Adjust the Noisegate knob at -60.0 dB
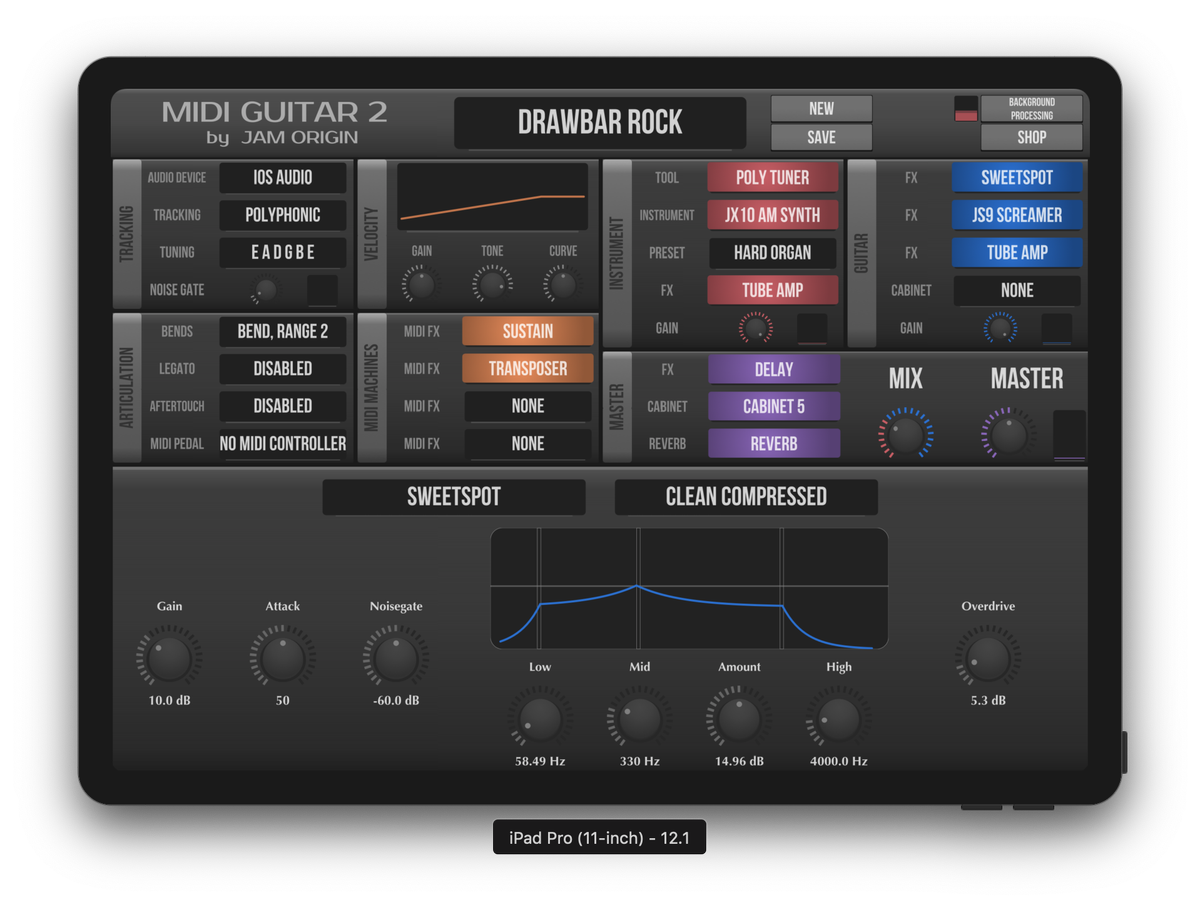The width and height of the screenshot is (1200, 907). coord(395,657)
